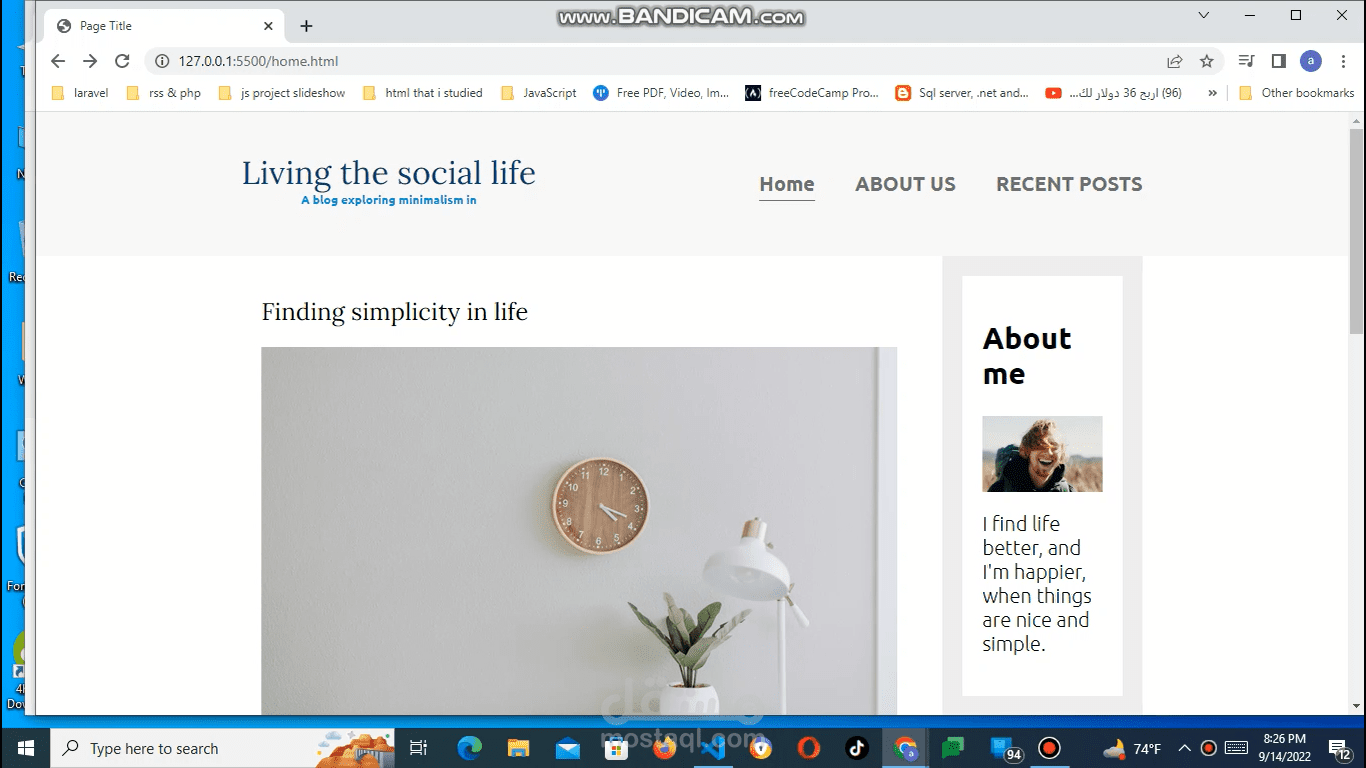This screenshot has height=768, width=1366.
Task: View site information icon beside URL
Action: 162,61
